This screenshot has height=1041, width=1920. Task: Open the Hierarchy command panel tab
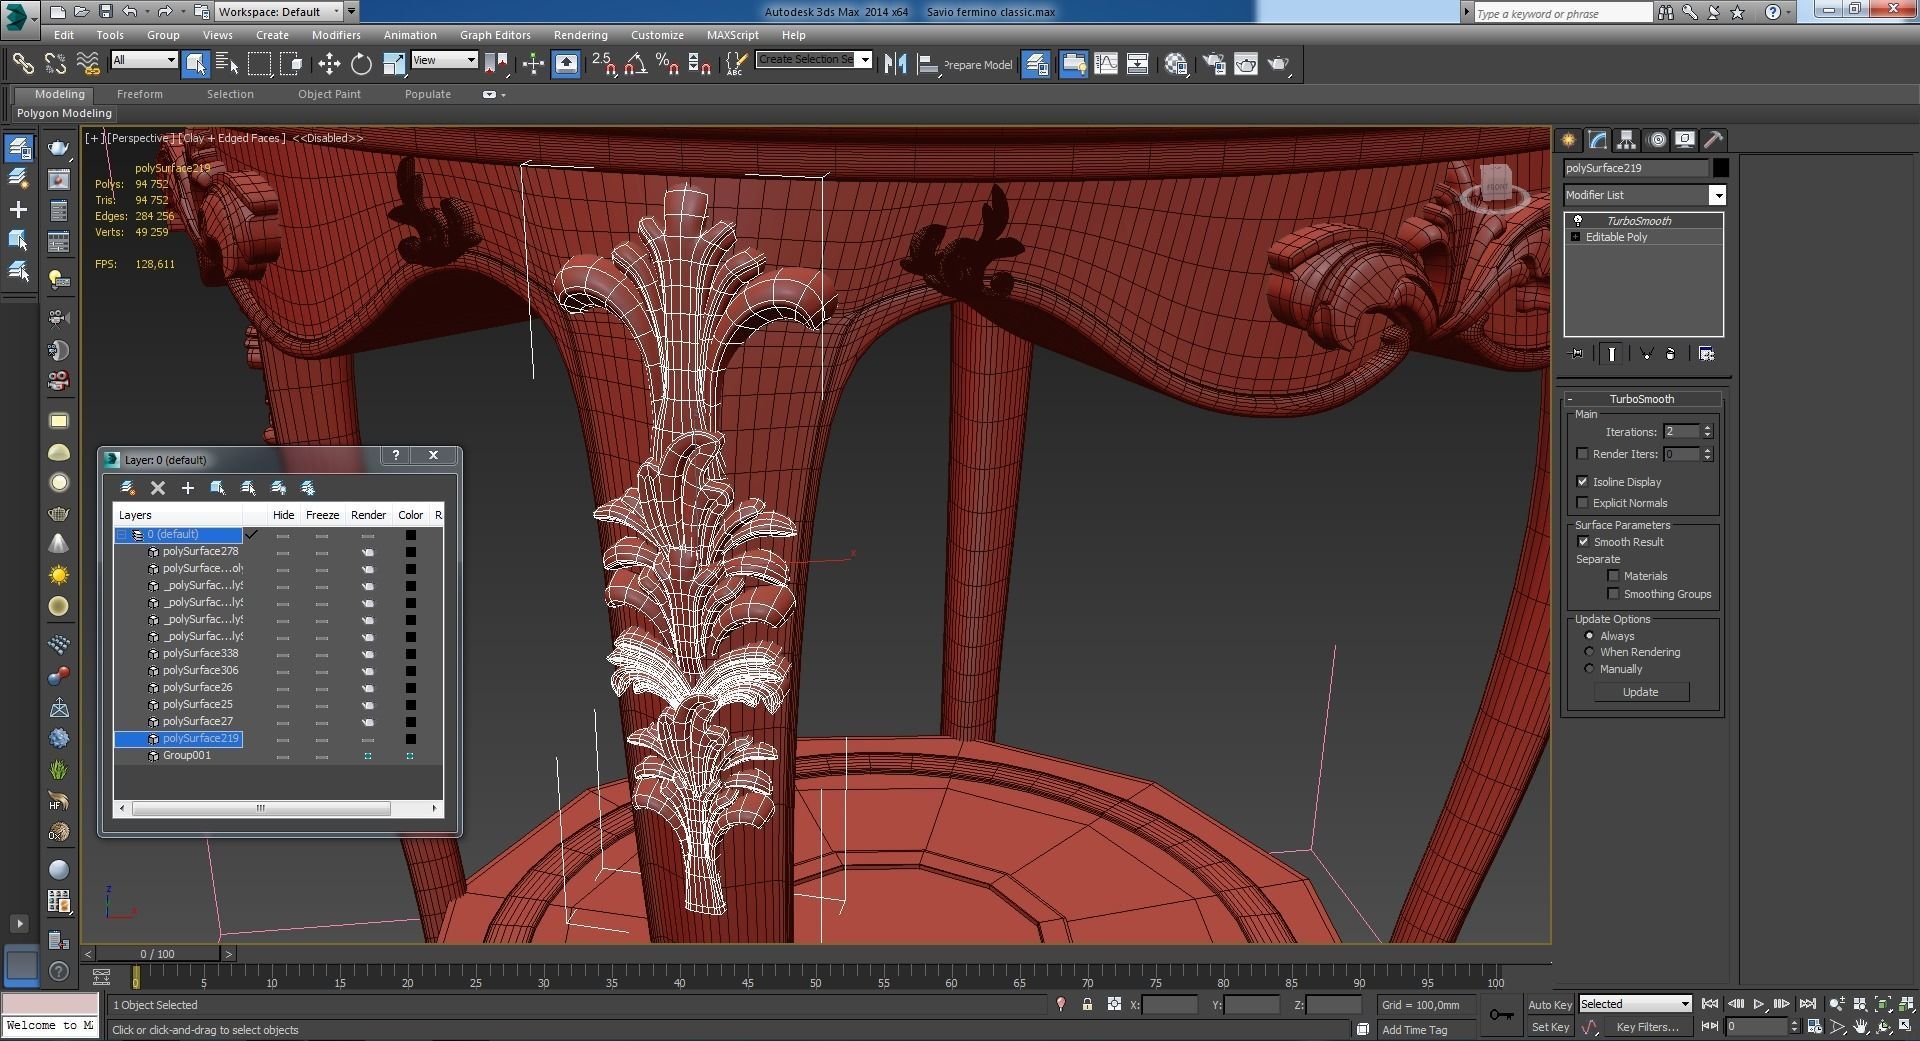coord(1626,140)
